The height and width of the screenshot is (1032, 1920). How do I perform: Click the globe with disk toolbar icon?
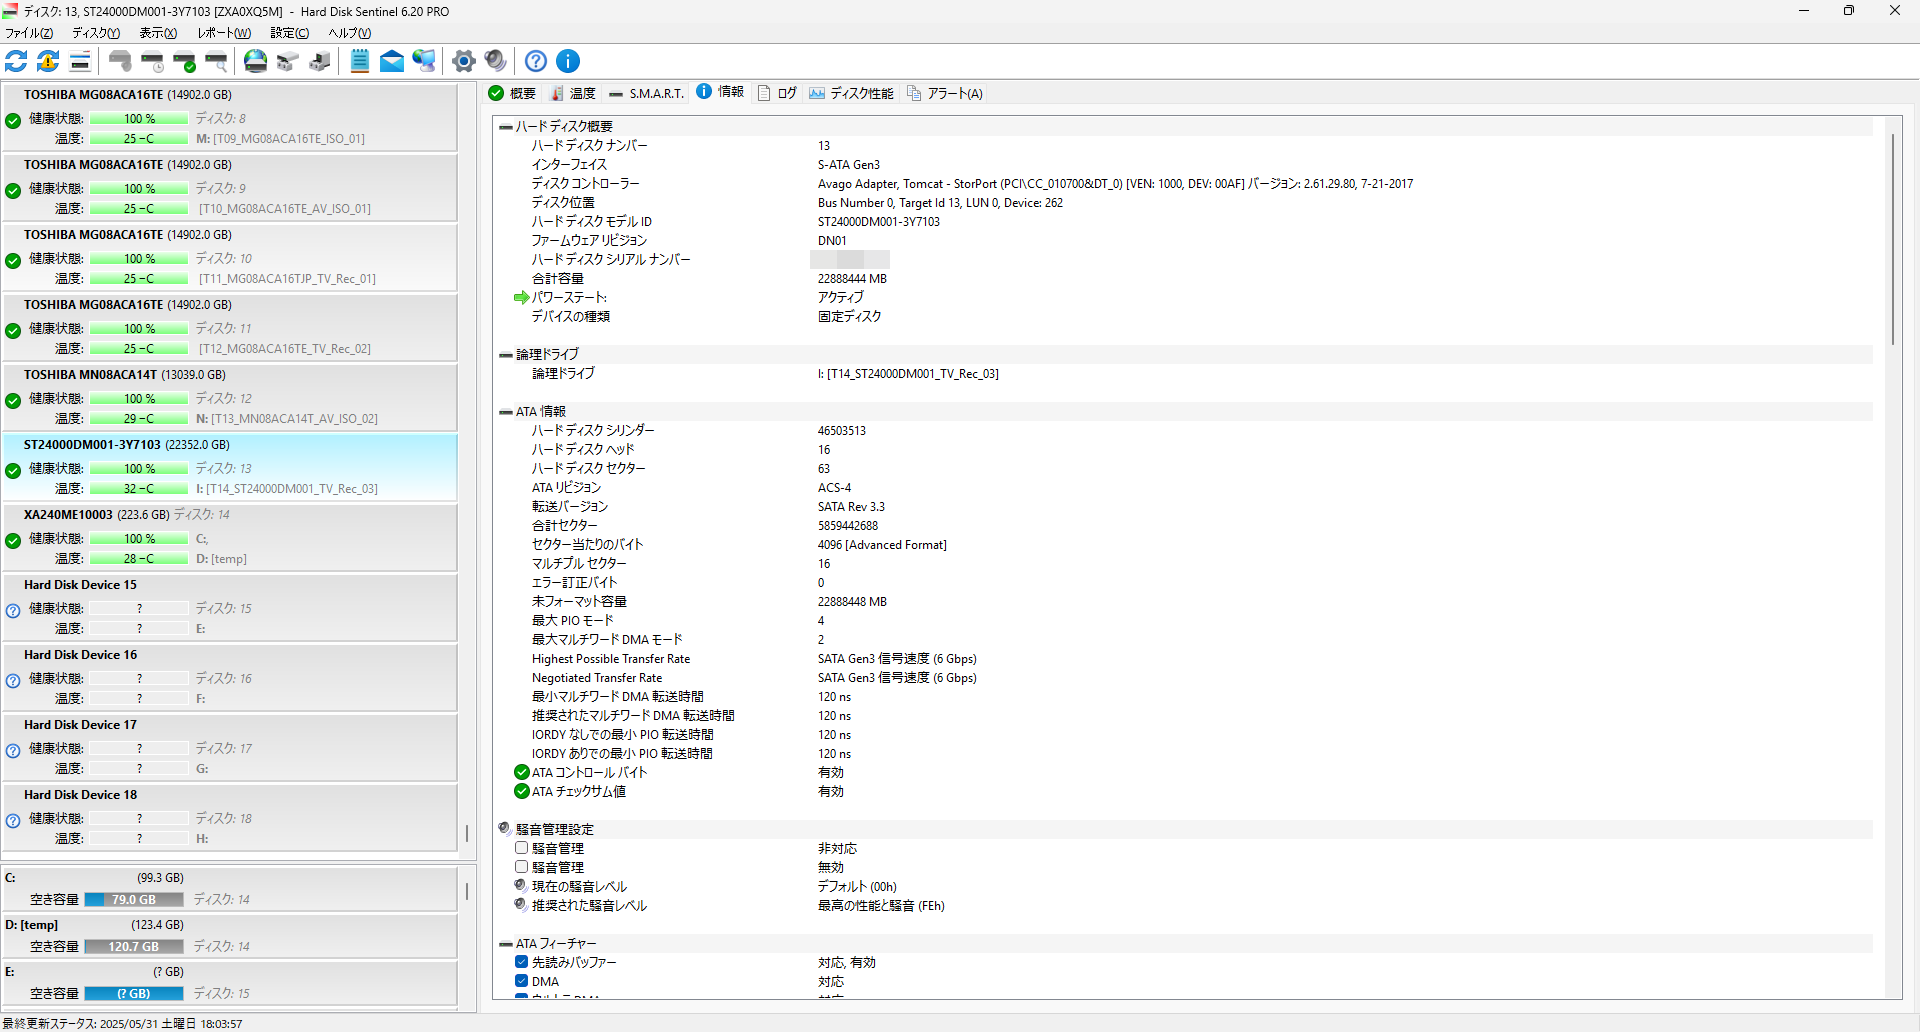(256, 61)
